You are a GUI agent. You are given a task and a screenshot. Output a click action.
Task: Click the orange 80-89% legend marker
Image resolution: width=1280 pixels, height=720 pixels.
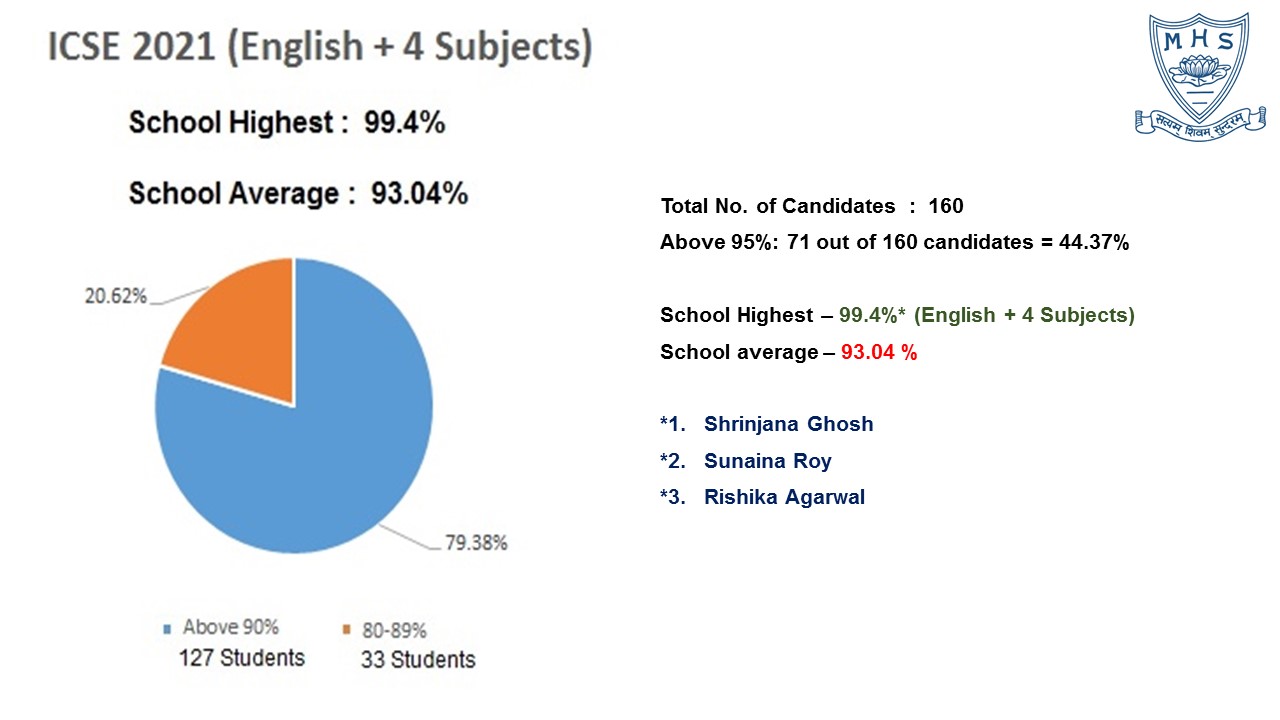coord(347,630)
